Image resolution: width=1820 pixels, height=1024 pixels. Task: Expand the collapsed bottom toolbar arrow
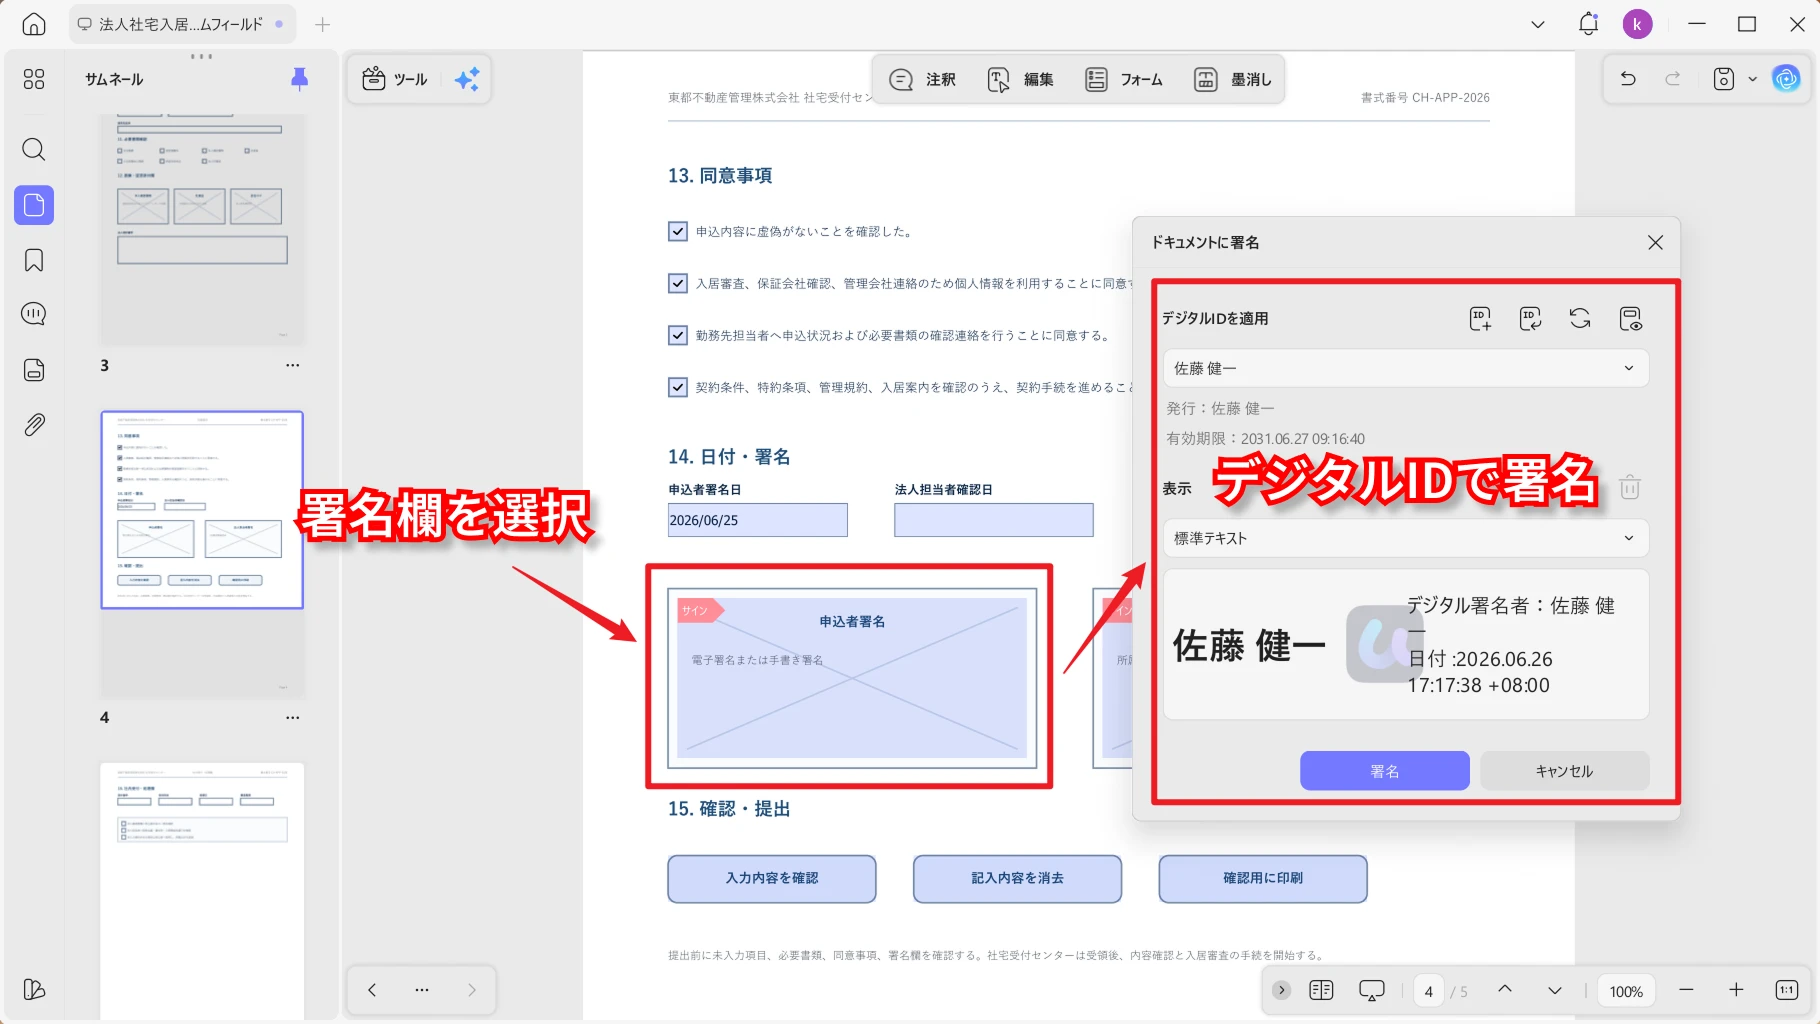pyautogui.click(x=1281, y=990)
